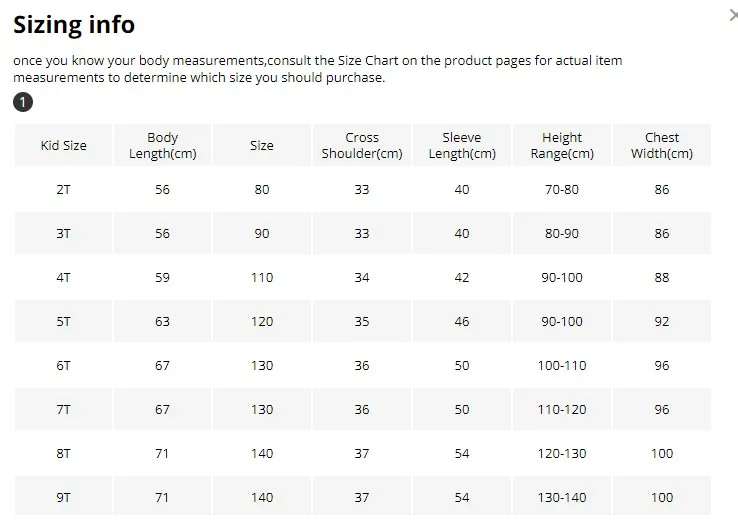The height and width of the screenshot is (530, 738).
Task: Click the Height Range(cm) header
Action: point(562,145)
